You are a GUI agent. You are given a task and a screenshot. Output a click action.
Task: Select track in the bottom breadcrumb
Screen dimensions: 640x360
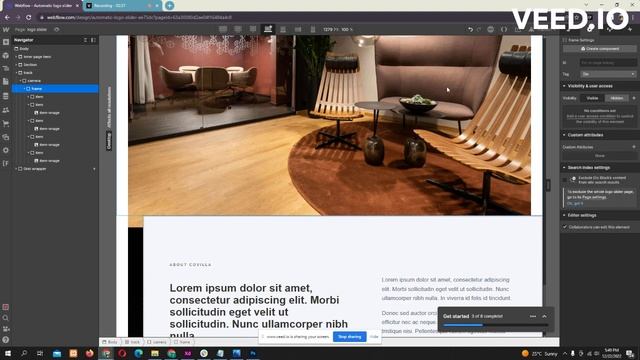coord(133,342)
